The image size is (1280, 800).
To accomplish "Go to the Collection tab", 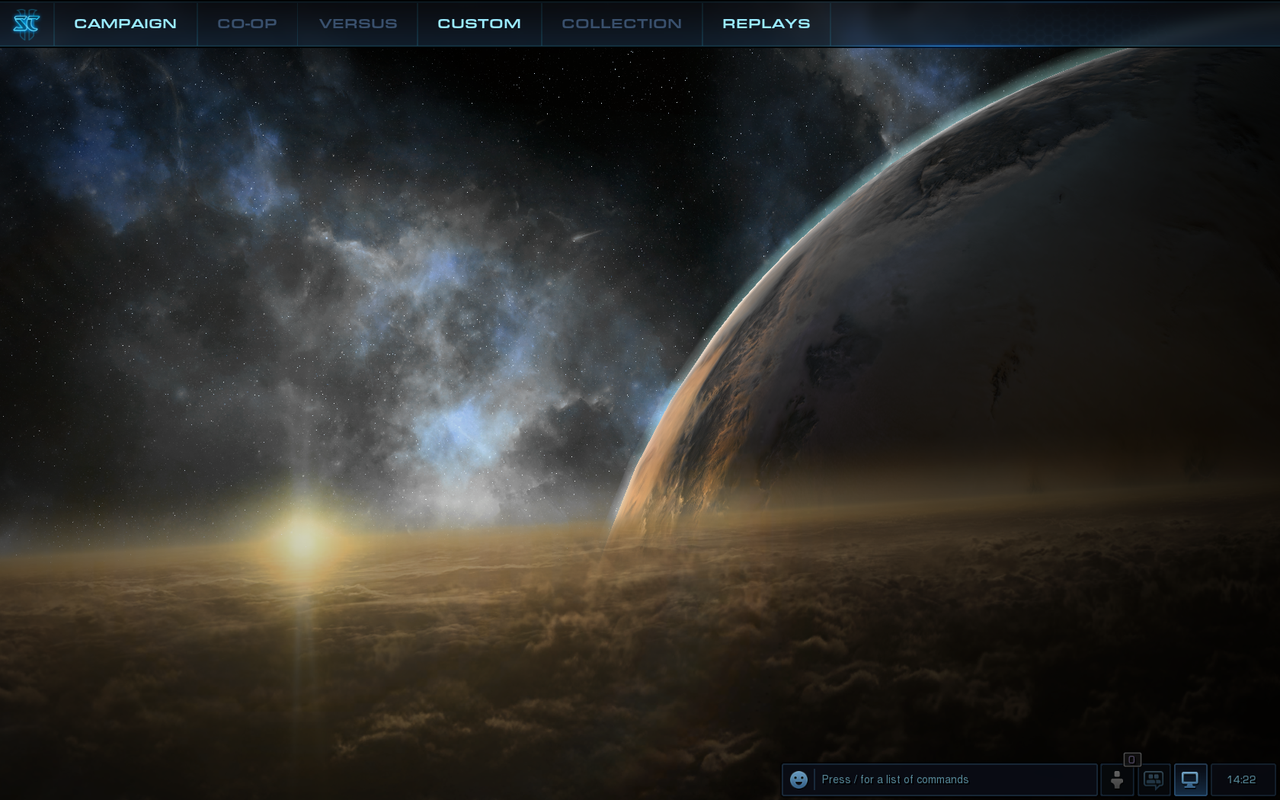I will tap(622, 23).
